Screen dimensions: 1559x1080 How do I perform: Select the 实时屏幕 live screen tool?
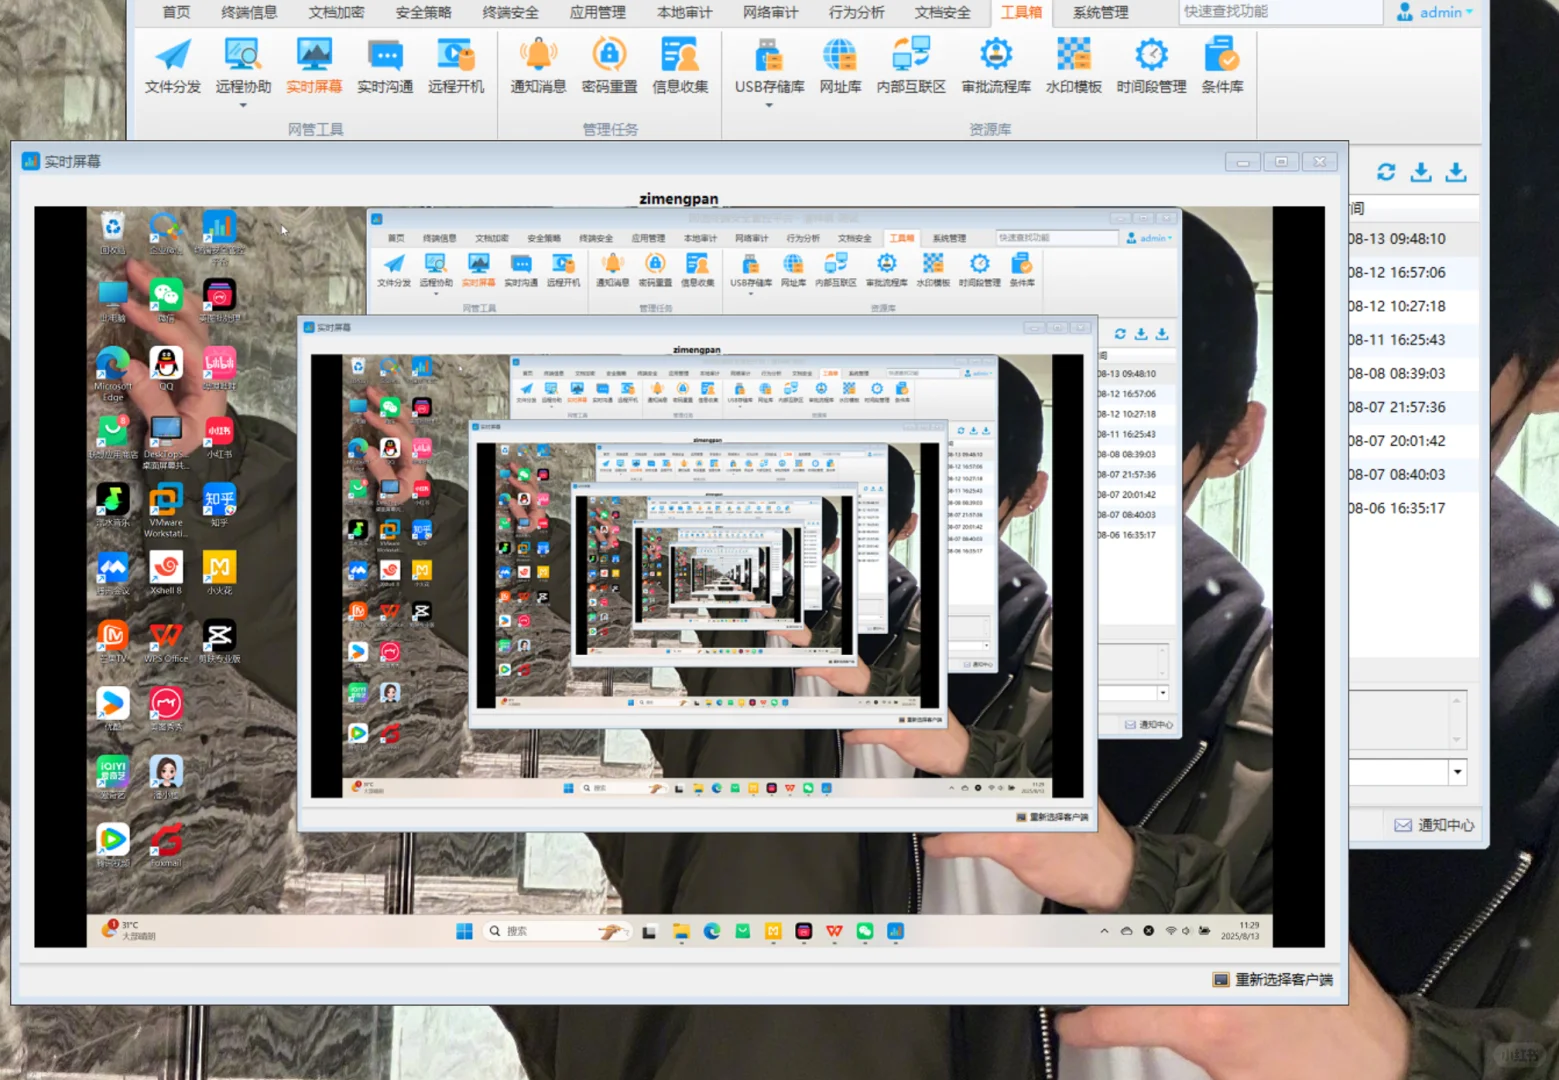[x=314, y=66]
